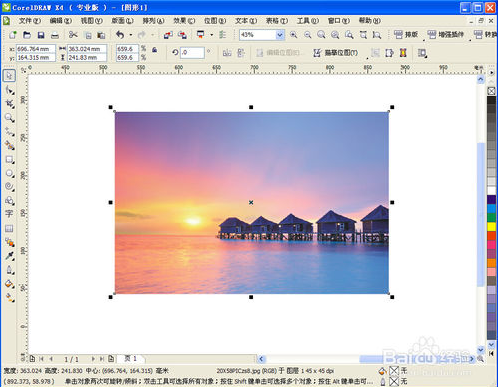Open the 工具 (Tools) menu
The image size is (498, 387).
[307, 21]
